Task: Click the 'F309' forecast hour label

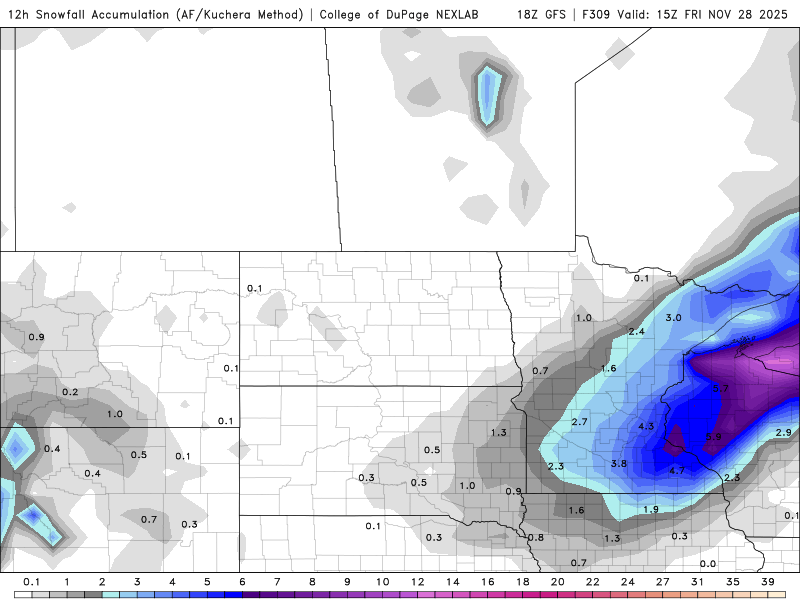Action: pyautogui.click(x=595, y=14)
